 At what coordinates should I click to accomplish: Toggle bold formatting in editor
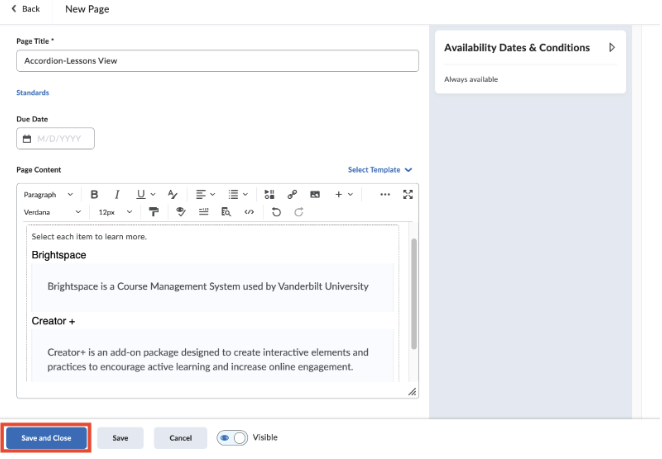click(94, 194)
